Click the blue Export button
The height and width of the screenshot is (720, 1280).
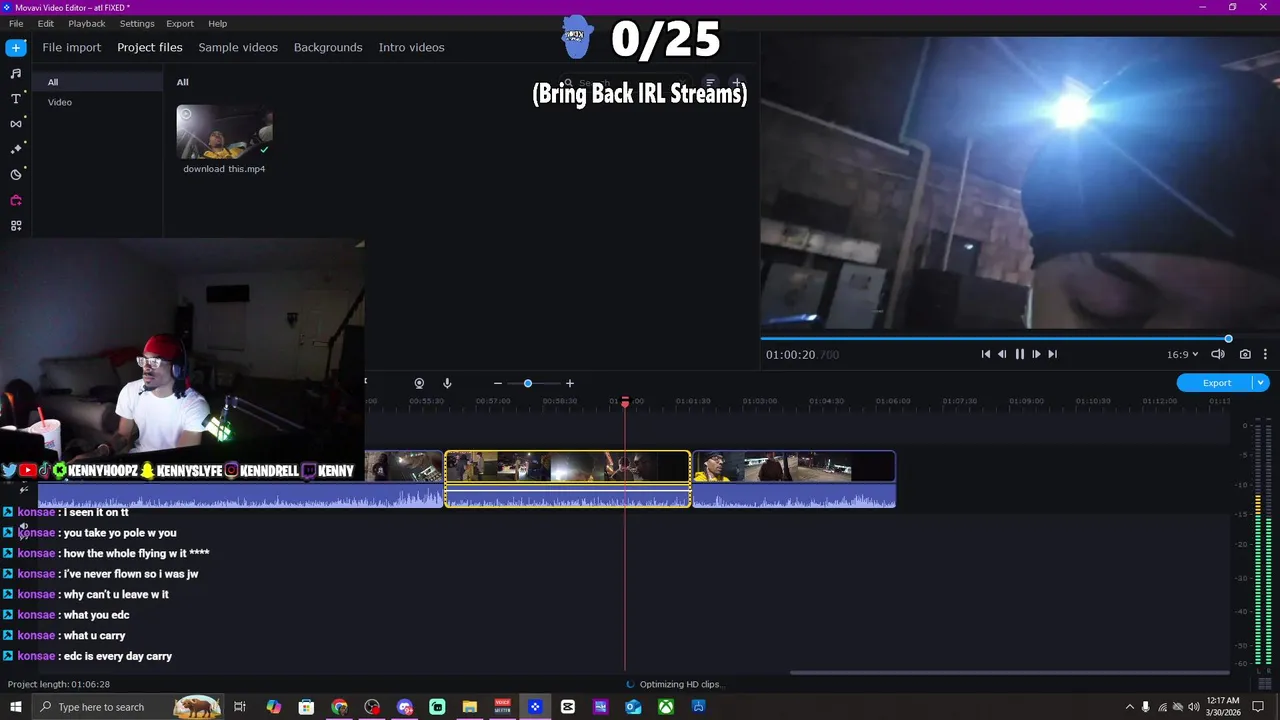[x=1215, y=383]
